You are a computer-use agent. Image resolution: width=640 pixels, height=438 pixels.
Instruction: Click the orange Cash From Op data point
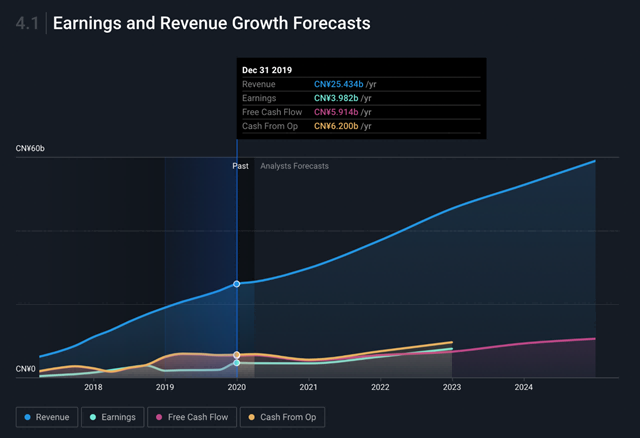tap(237, 355)
